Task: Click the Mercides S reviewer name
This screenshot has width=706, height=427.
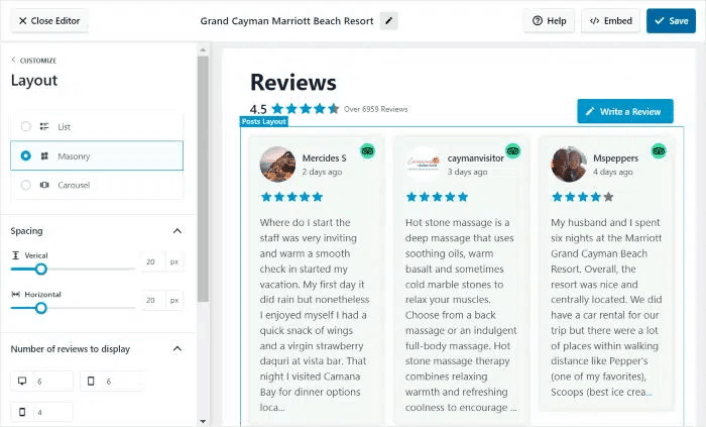Action: click(324, 158)
